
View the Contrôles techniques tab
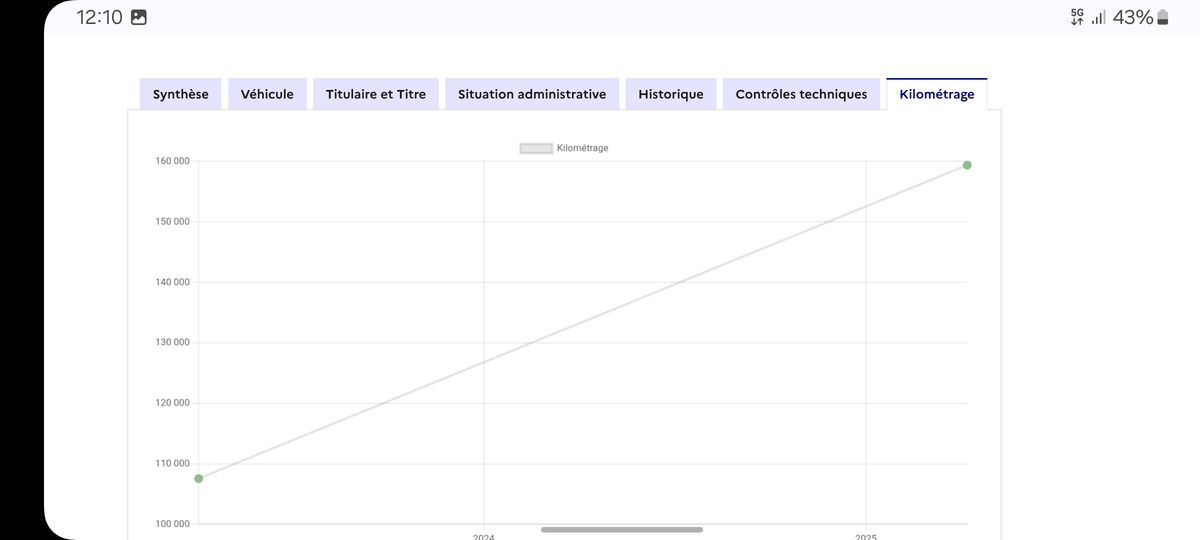801,94
